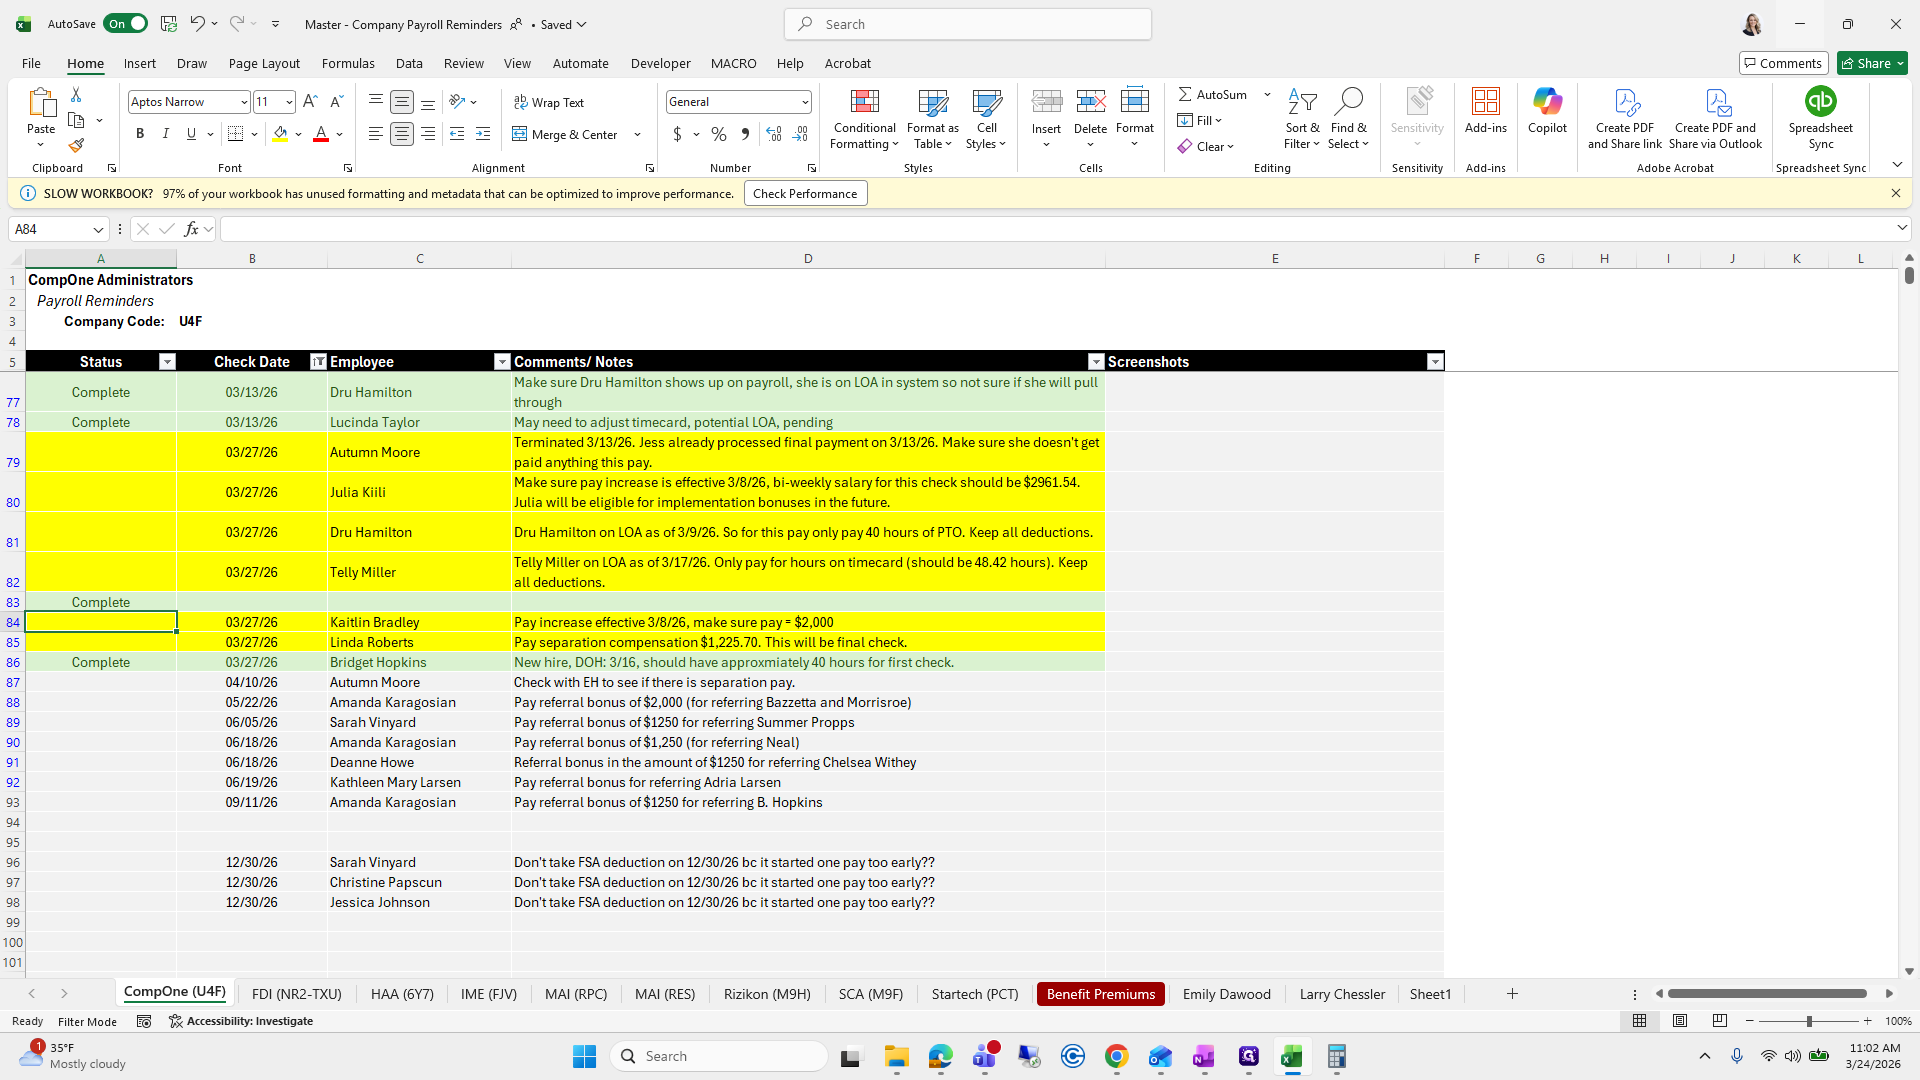Click the Merge & Center icon
Viewport: 1920px width, 1080px height.
click(520, 134)
